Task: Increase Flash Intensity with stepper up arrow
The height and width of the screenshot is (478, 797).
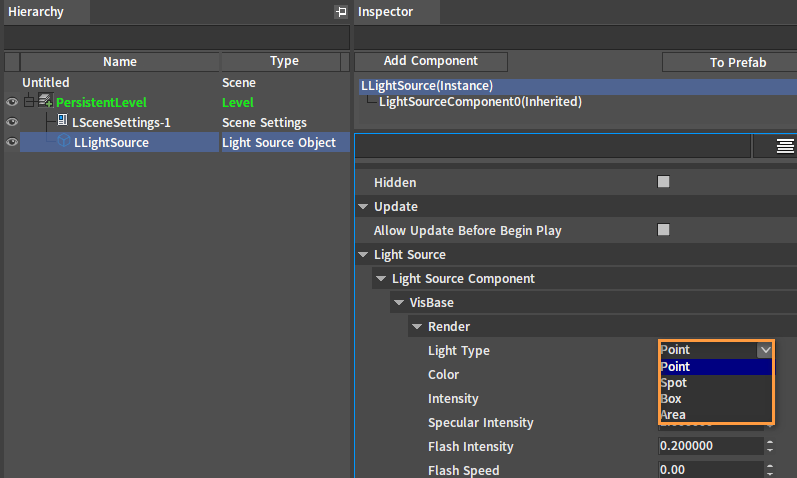Action: click(x=770, y=442)
